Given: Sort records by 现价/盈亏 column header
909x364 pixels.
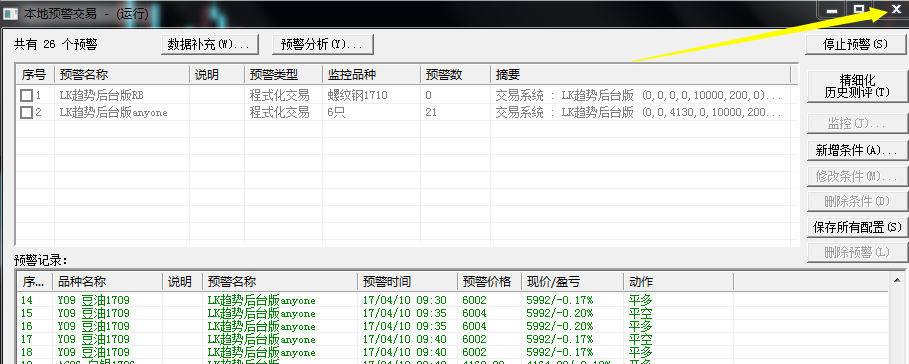Looking at the screenshot, I should [x=573, y=282].
